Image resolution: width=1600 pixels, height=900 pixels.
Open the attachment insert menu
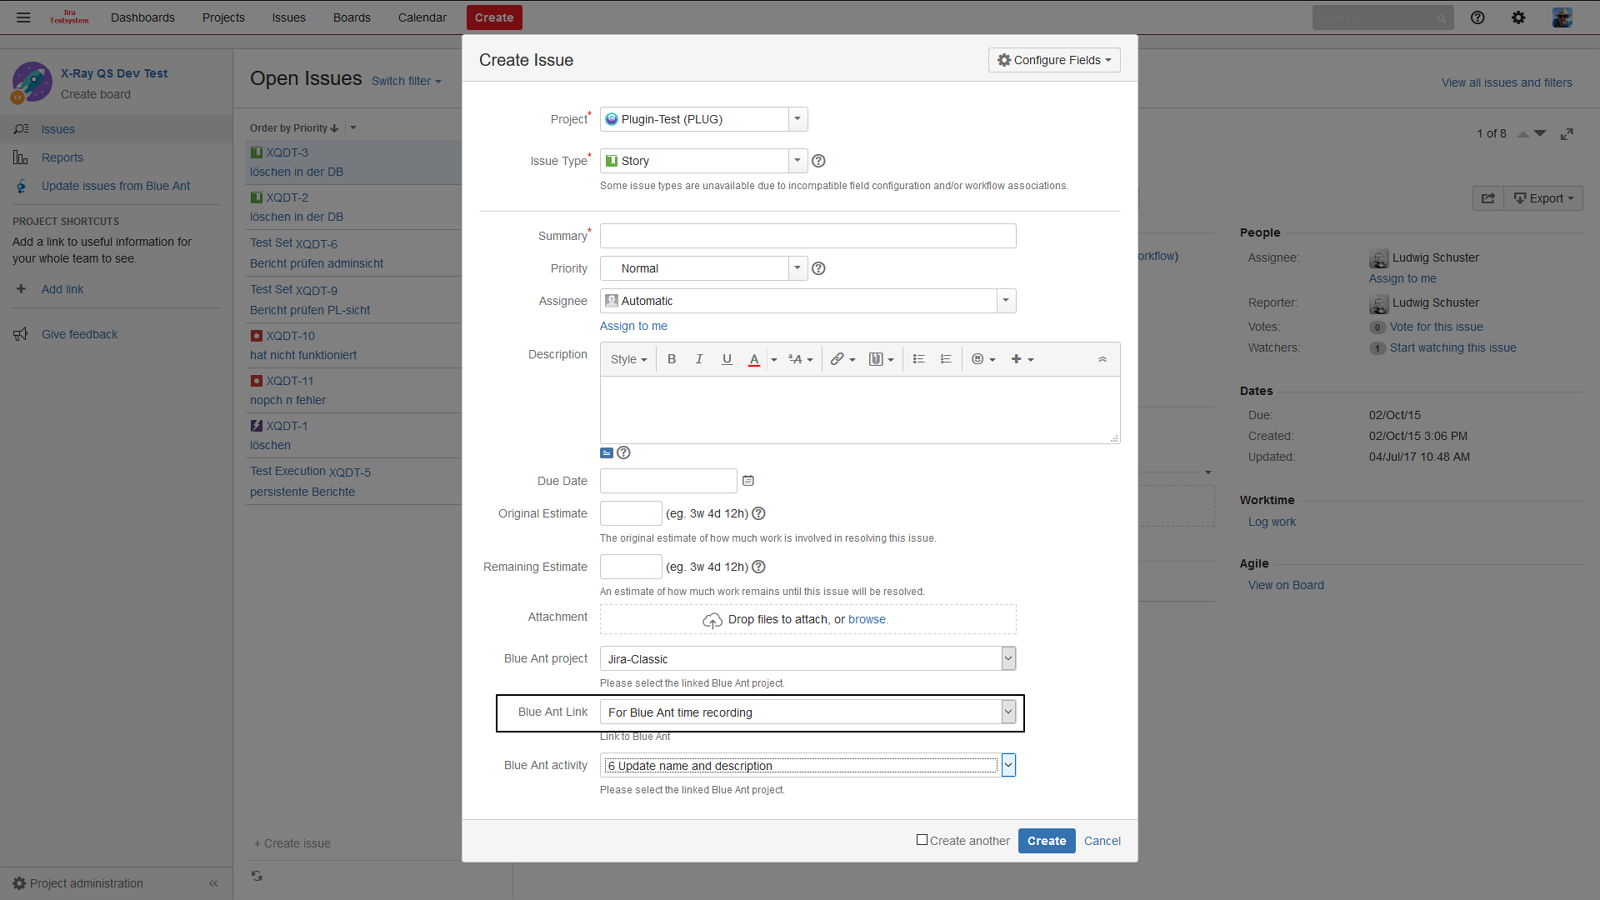tap(881, 359)
